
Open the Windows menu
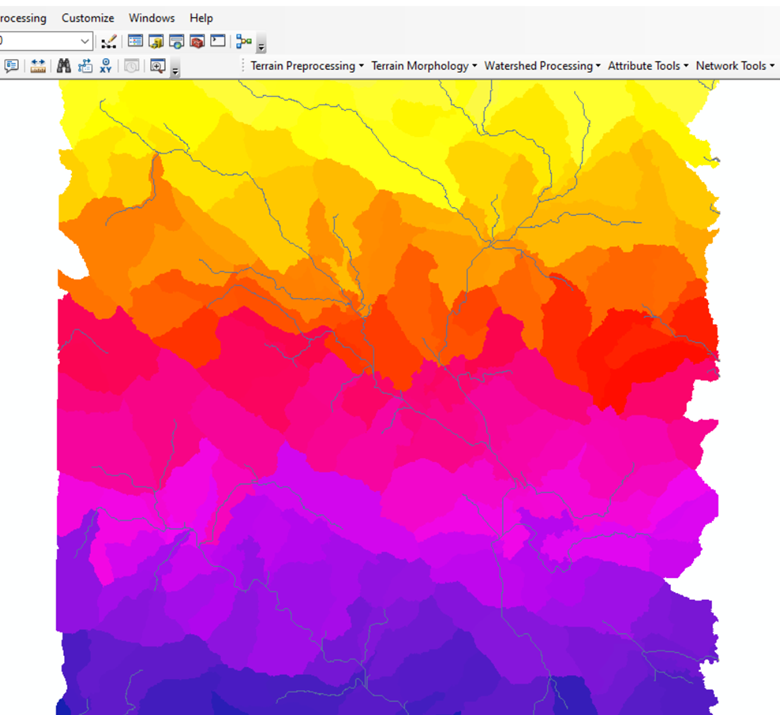[151, 18]
